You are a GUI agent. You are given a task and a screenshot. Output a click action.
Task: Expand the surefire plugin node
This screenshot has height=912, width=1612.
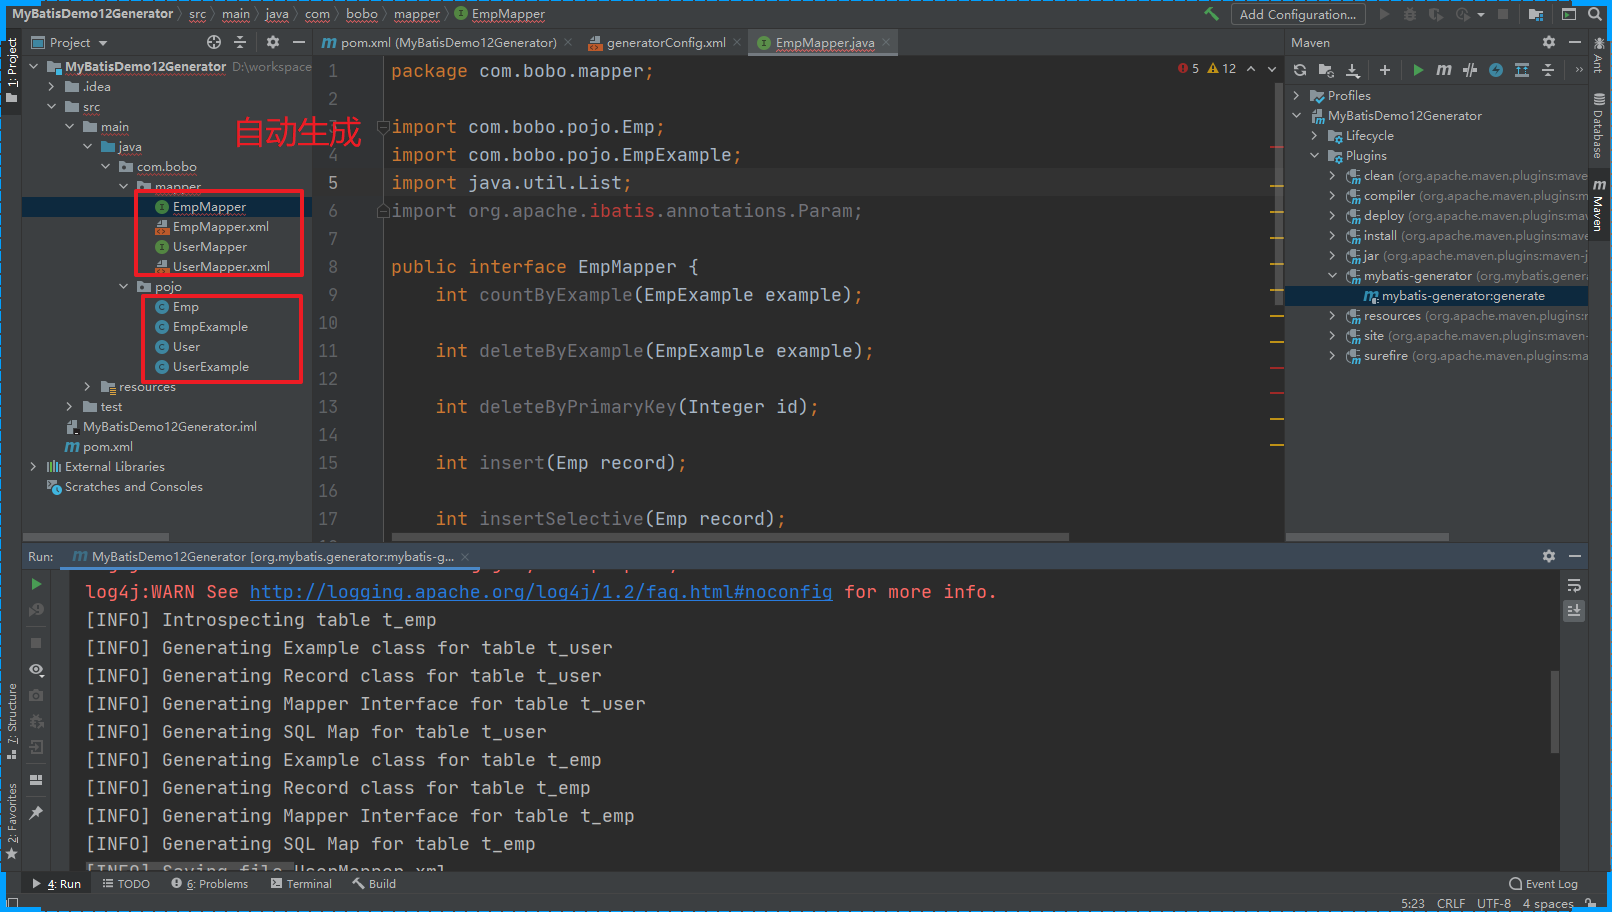click(1333, 356)
